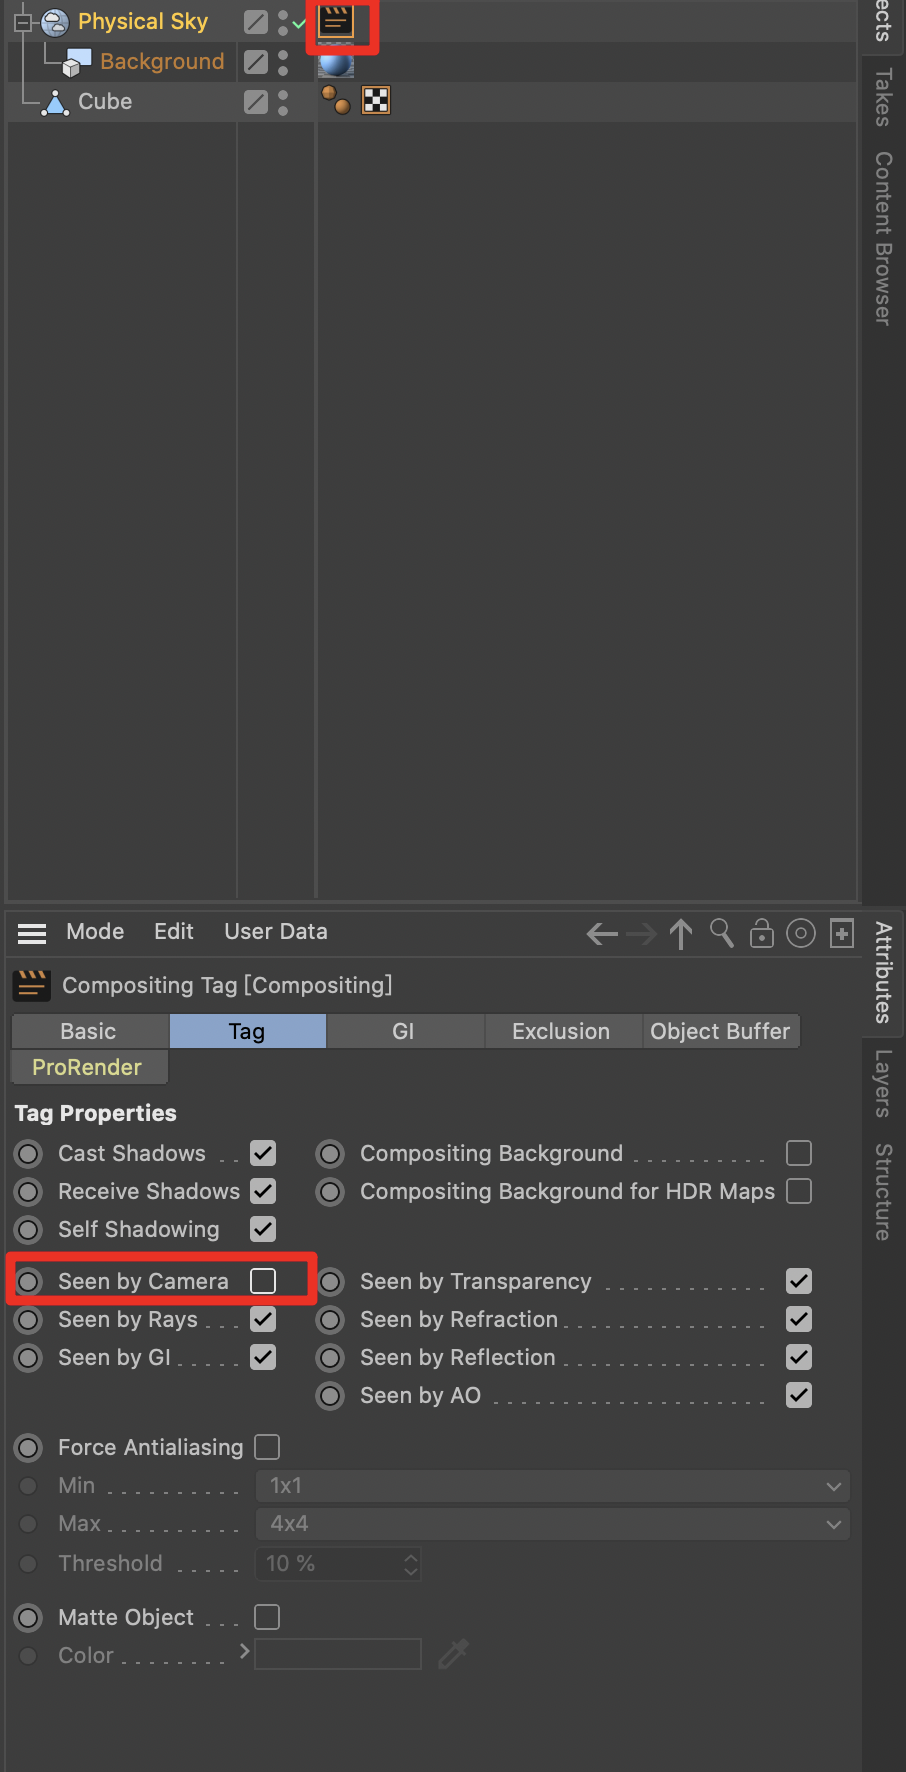This screenshot has height=1772, width=906.
Task: Open the Mode menu
Action: pos(95,932)
